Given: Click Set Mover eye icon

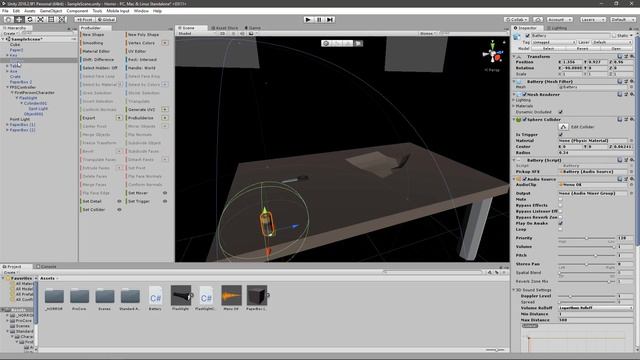Looking at the screenshot, I should tap(165, 193).
